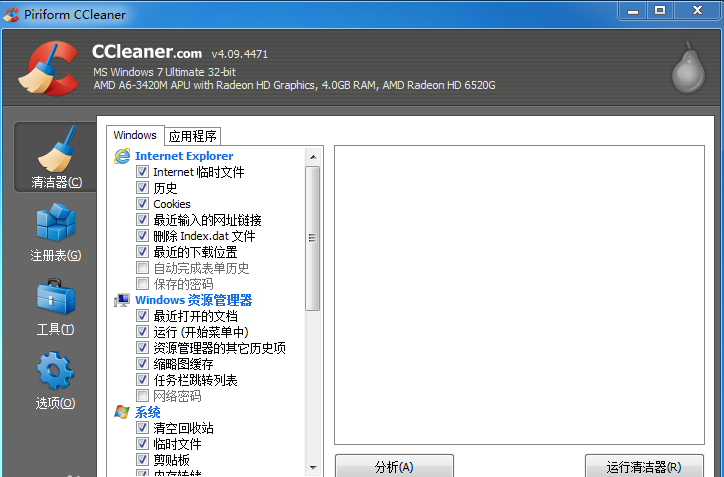
Task: Maximize the CCleaner window
Action: (x=660, y=11)
